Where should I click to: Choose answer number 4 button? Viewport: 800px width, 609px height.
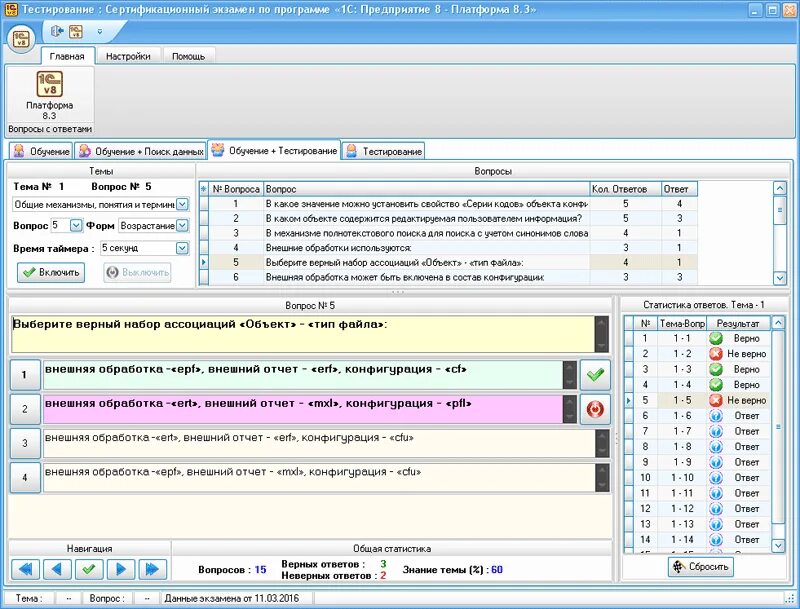coord(24,478)
